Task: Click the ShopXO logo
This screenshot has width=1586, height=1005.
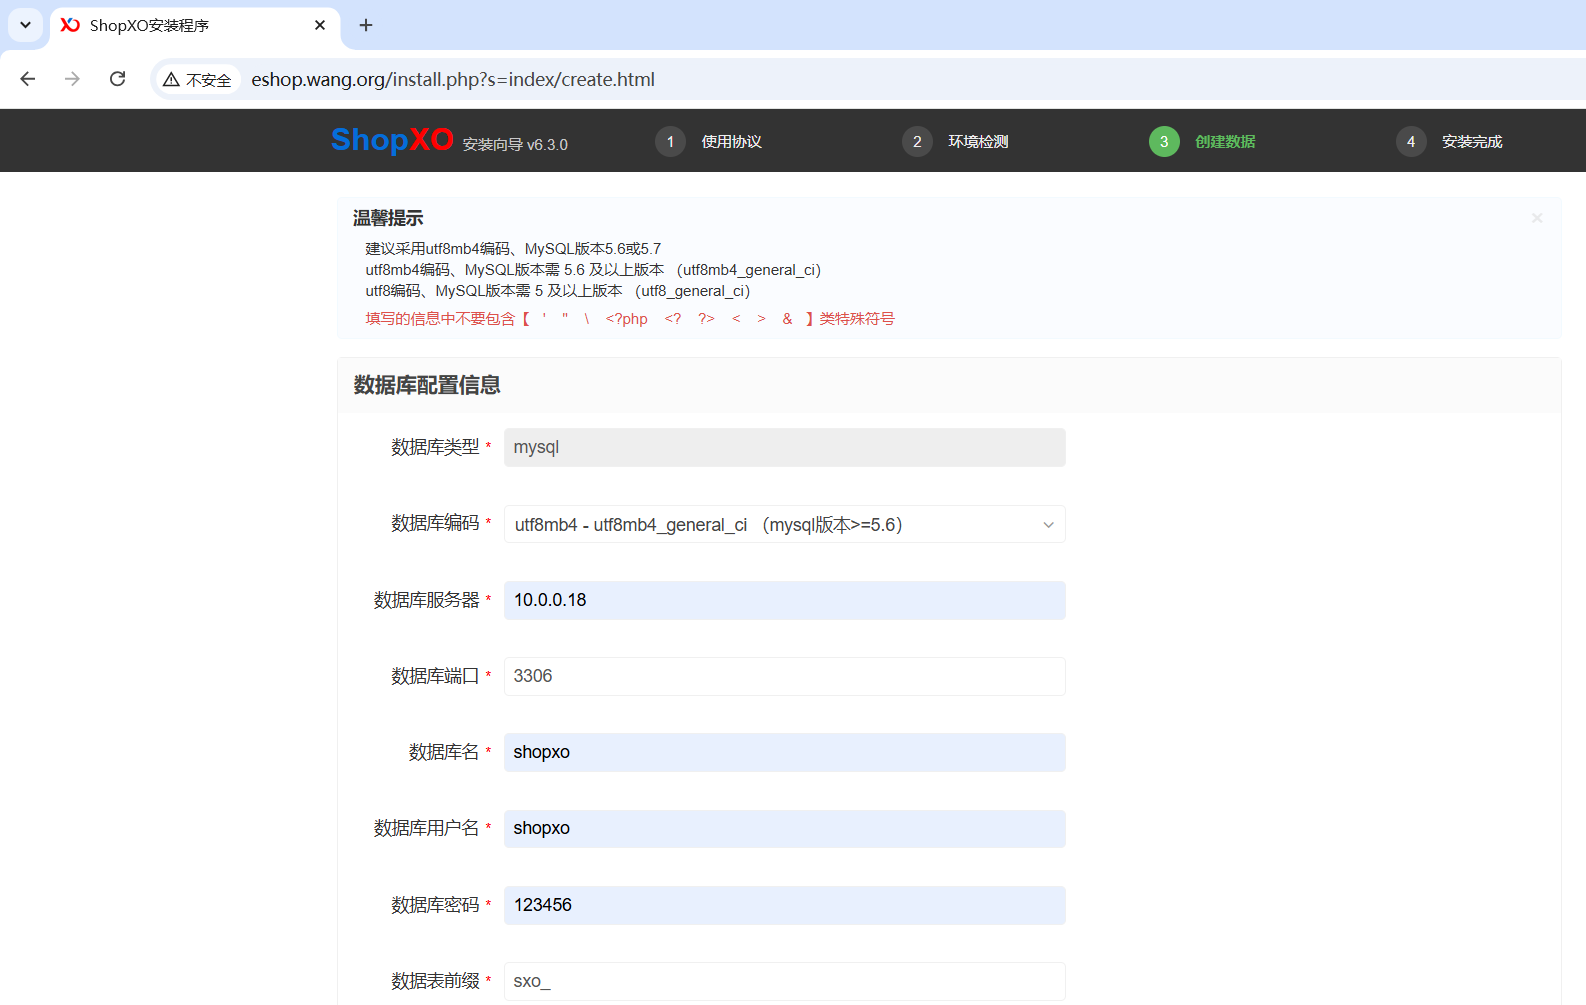Action: click(x=392, y=140)
